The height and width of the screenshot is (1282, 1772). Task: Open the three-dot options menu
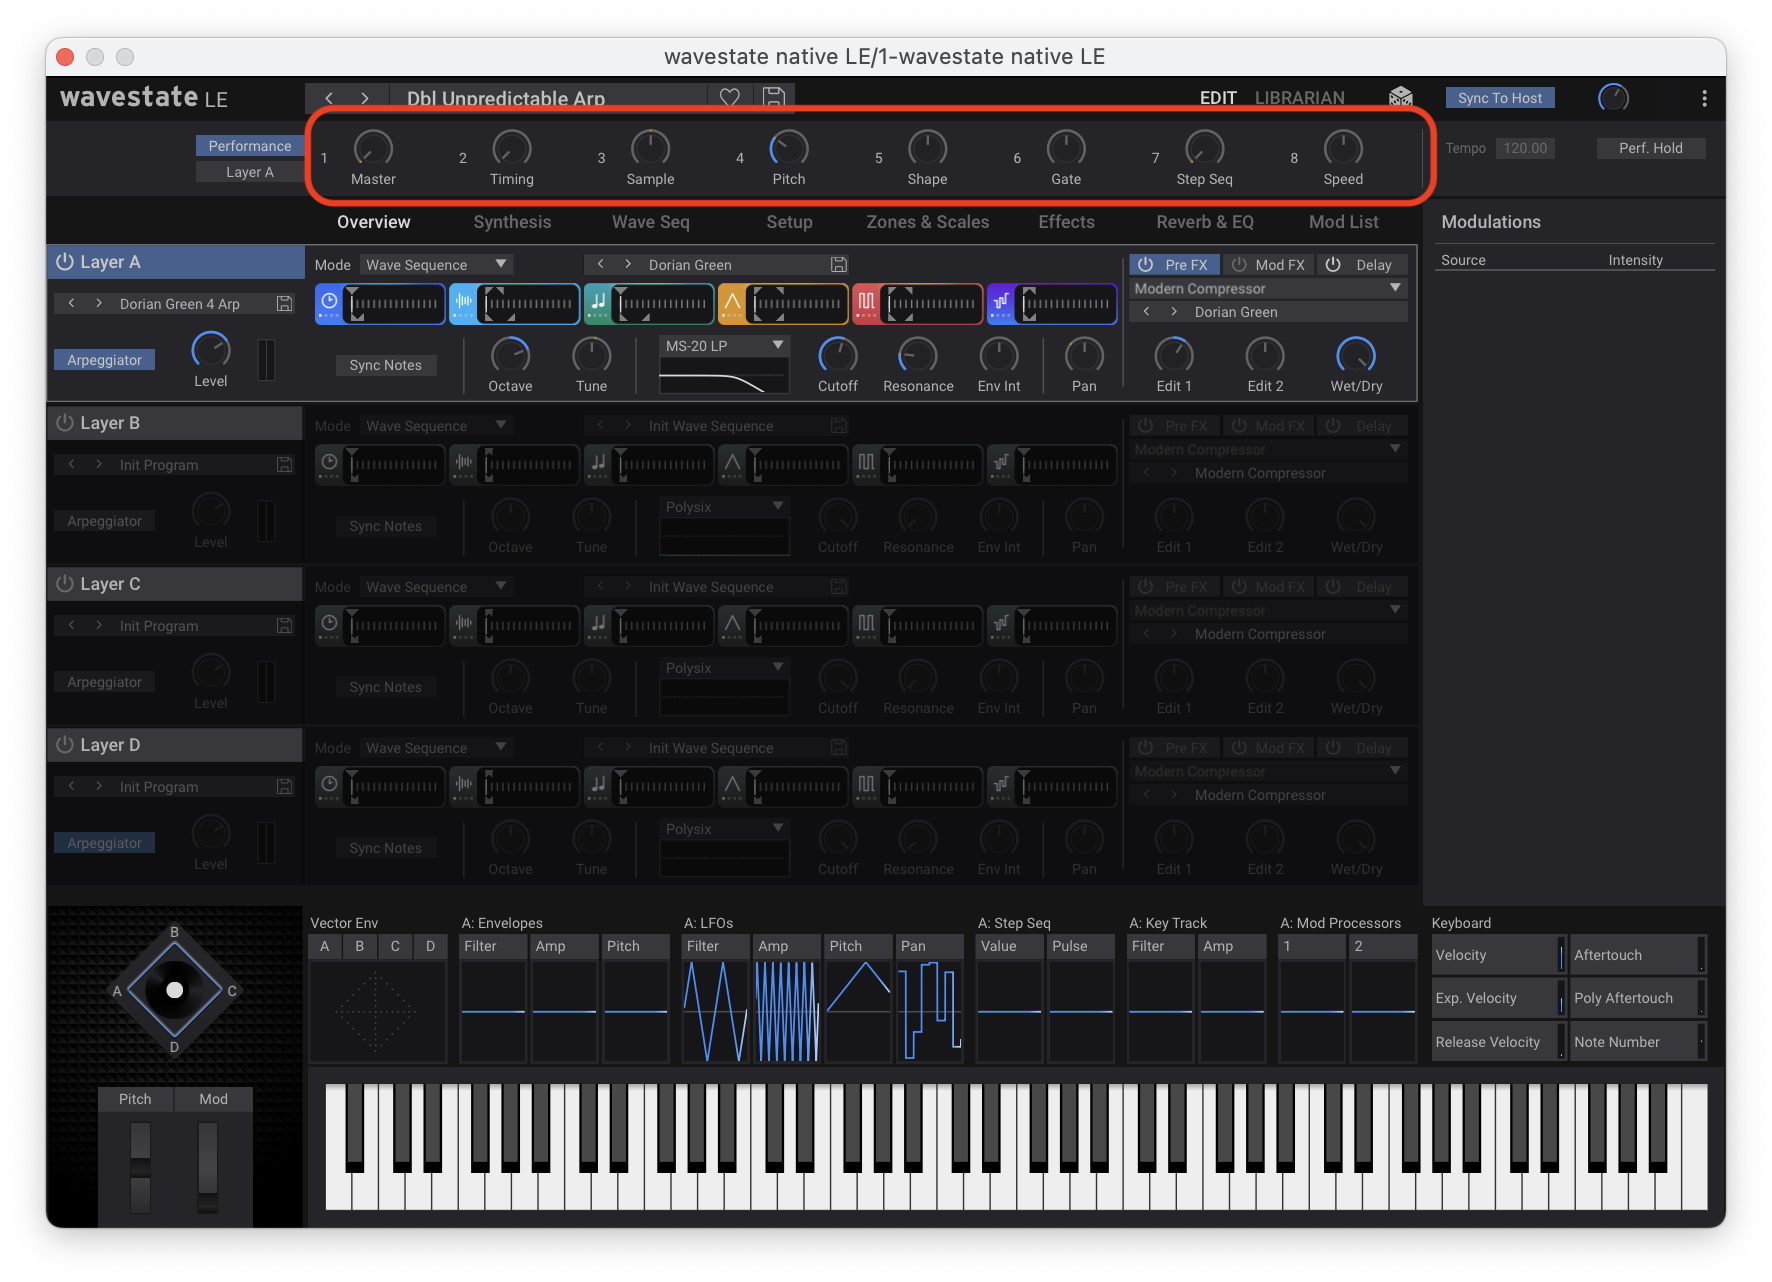(1704, 98)
